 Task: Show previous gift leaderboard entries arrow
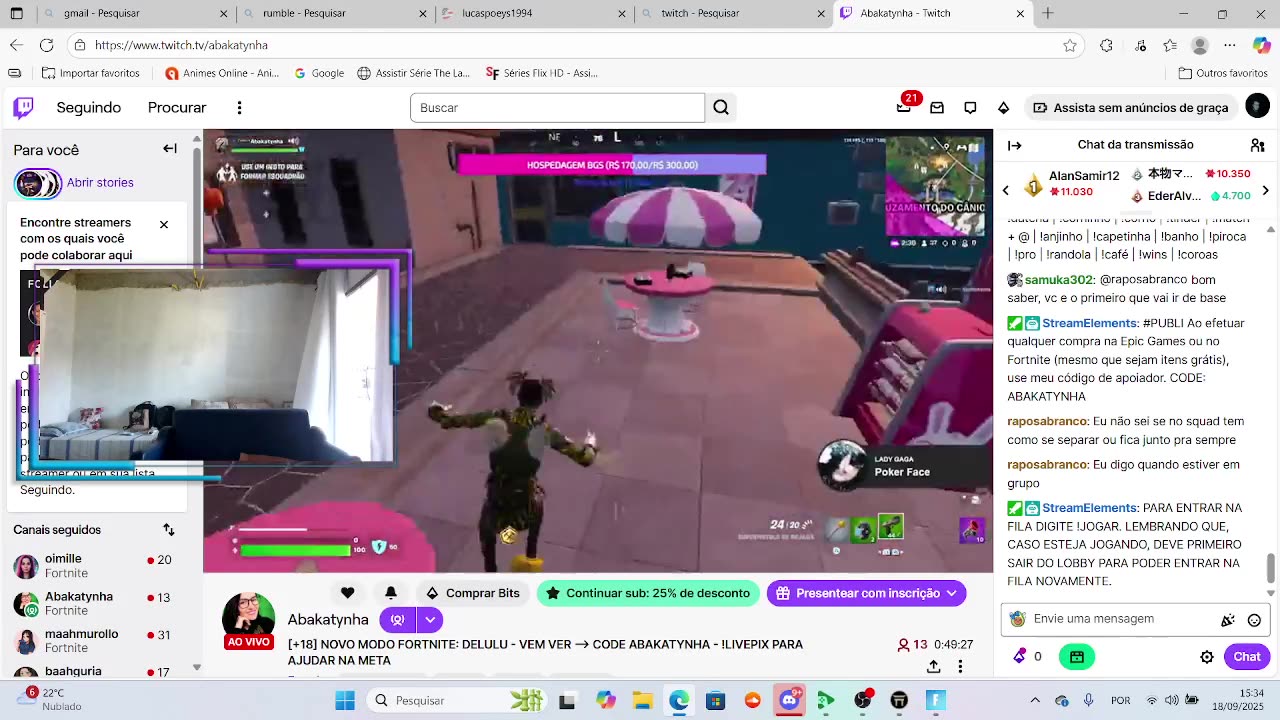click(1006, 191)
